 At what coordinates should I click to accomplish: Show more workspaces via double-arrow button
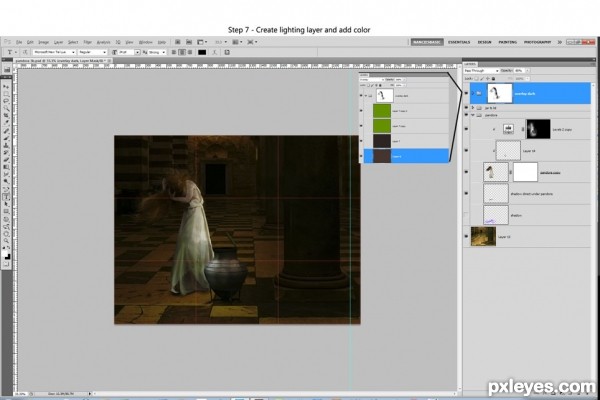pyautogui.click(x=559, y=42)
